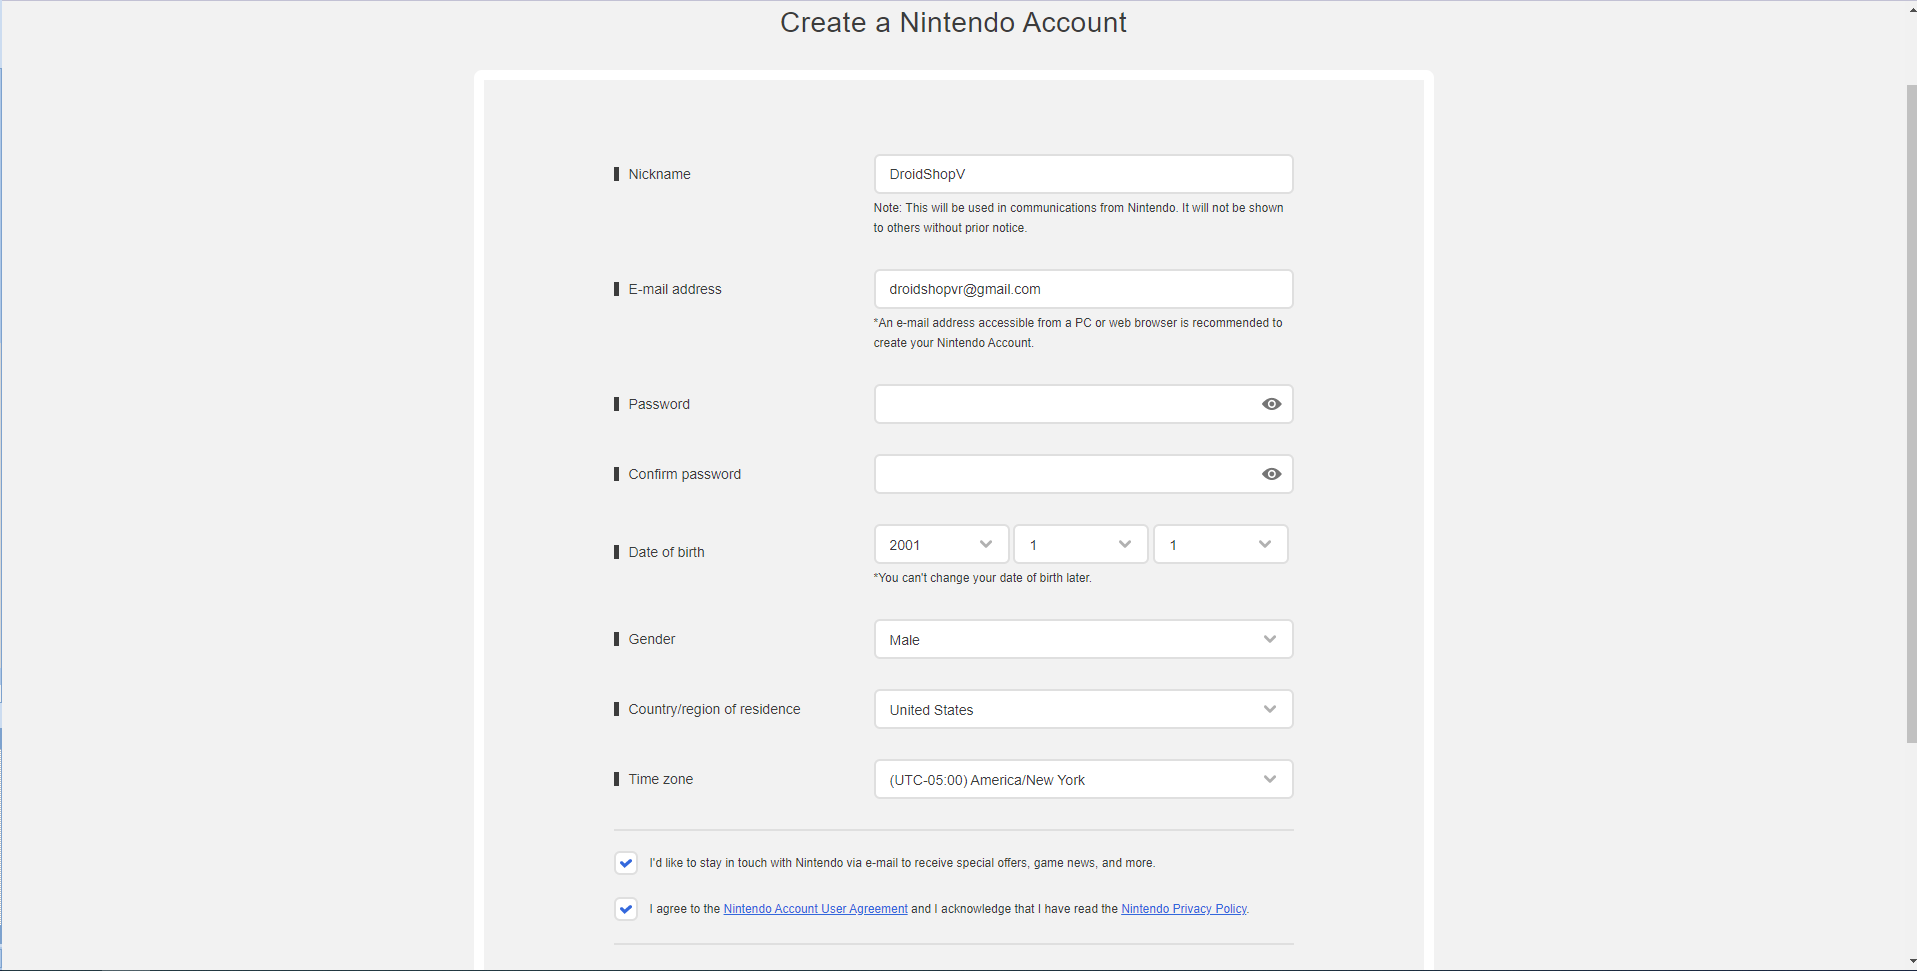
Task: Click the "Create a Nintendo Account" heading
Action: click(953, 22)
